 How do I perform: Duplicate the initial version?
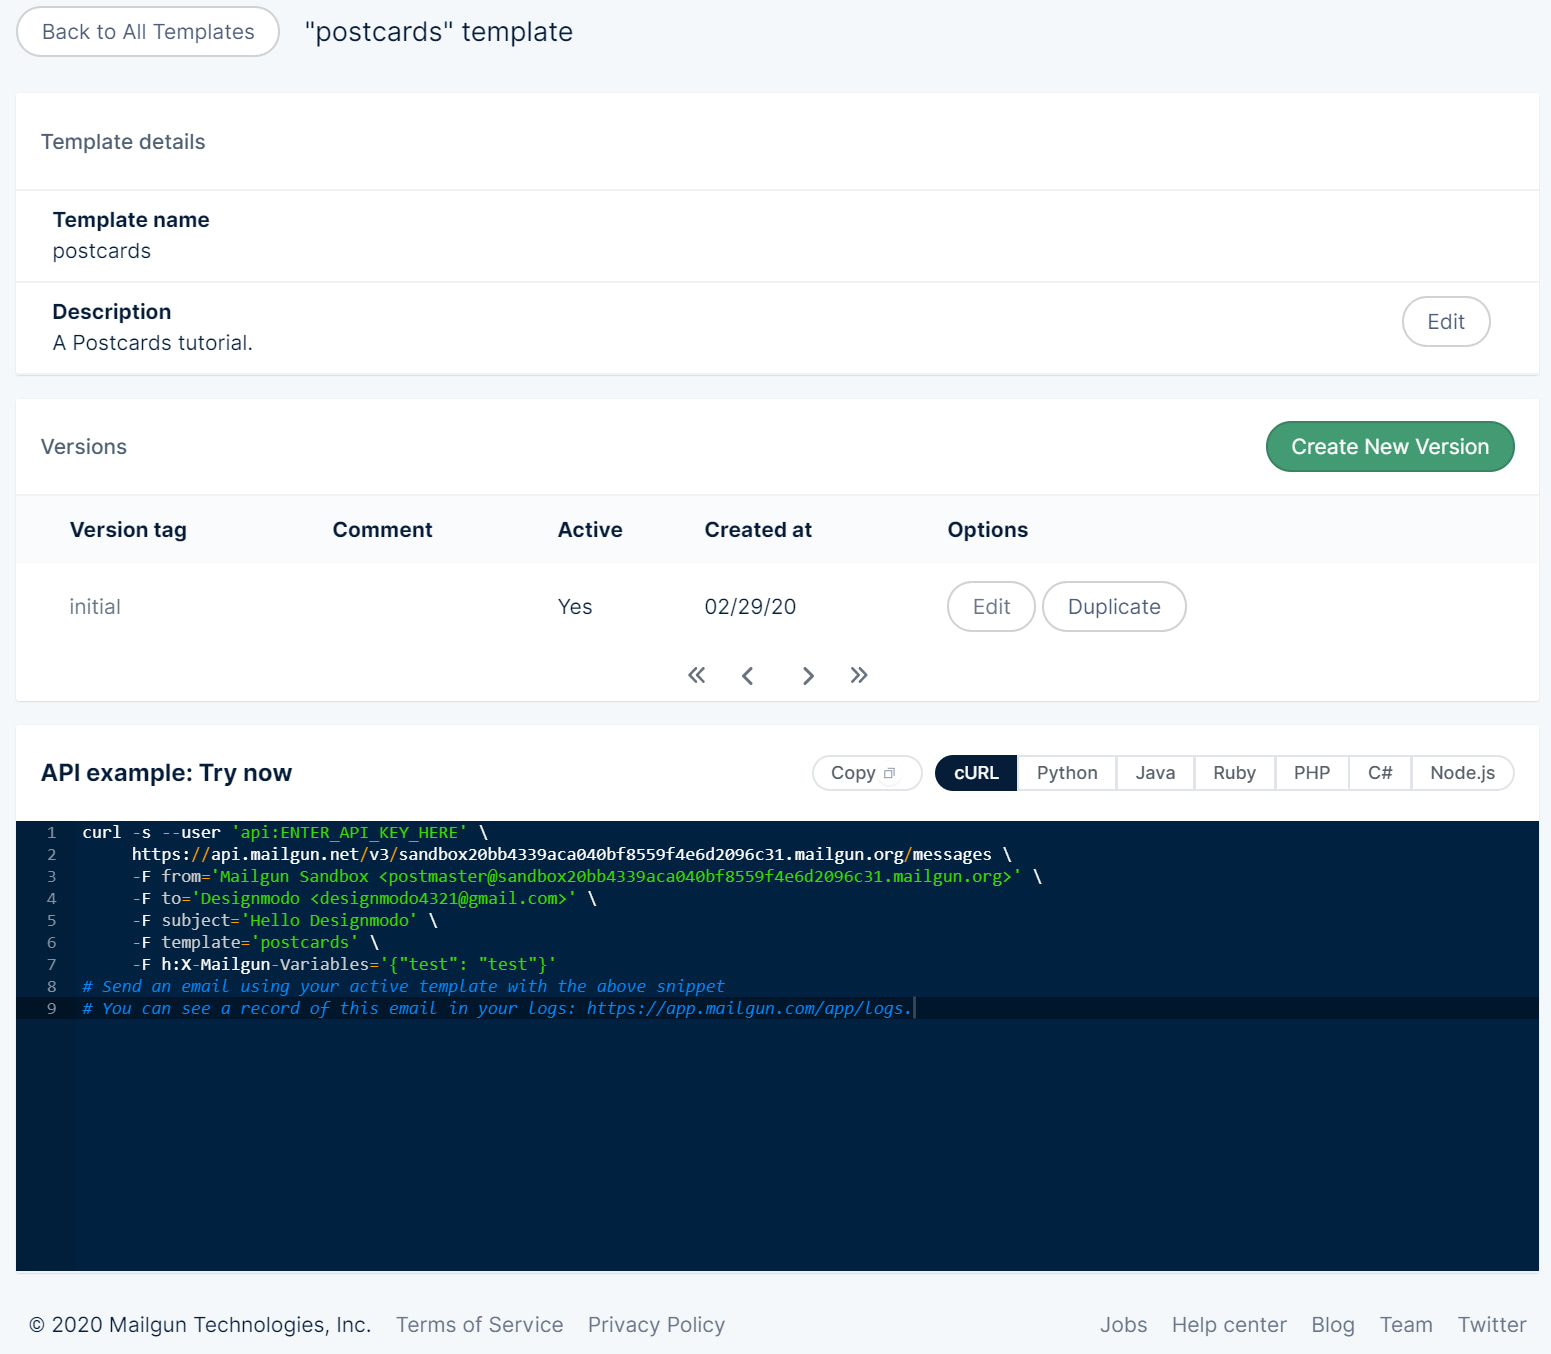(x=1114, y=607)
